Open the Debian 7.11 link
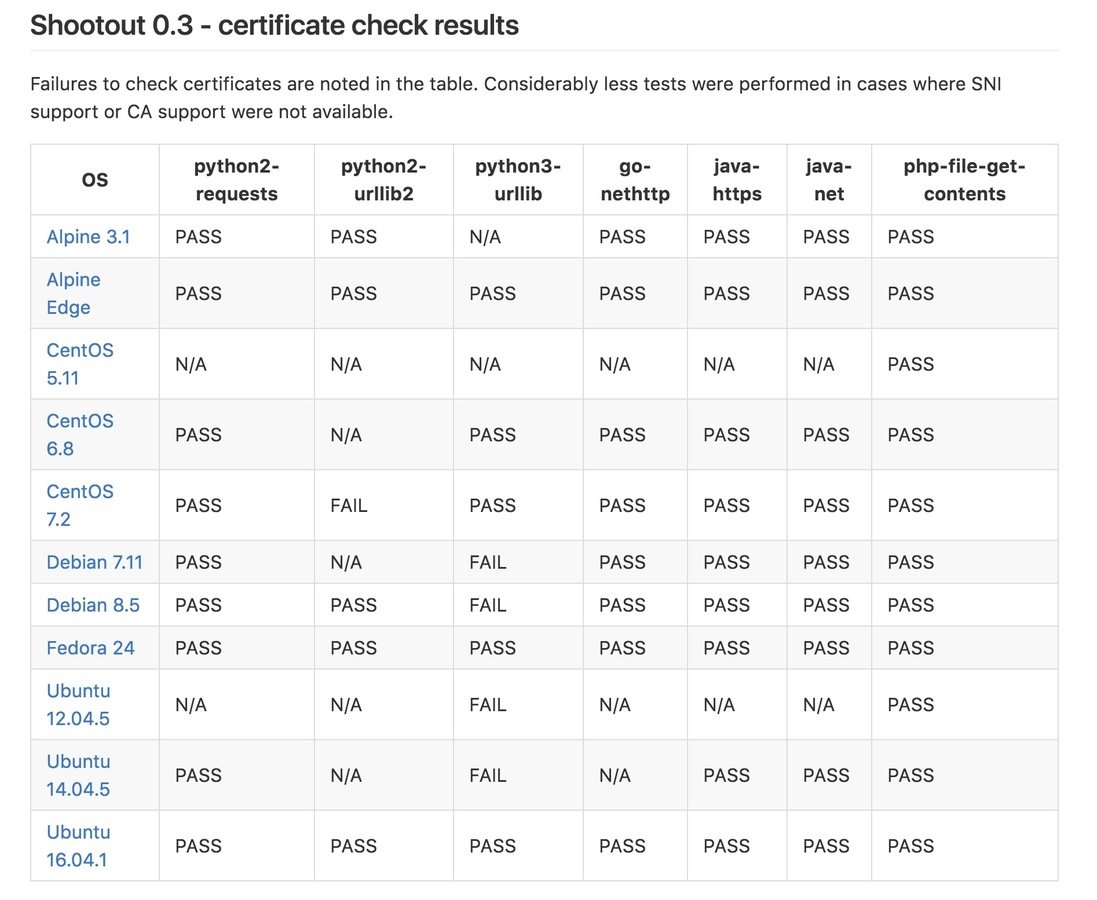 pos(94,562)
